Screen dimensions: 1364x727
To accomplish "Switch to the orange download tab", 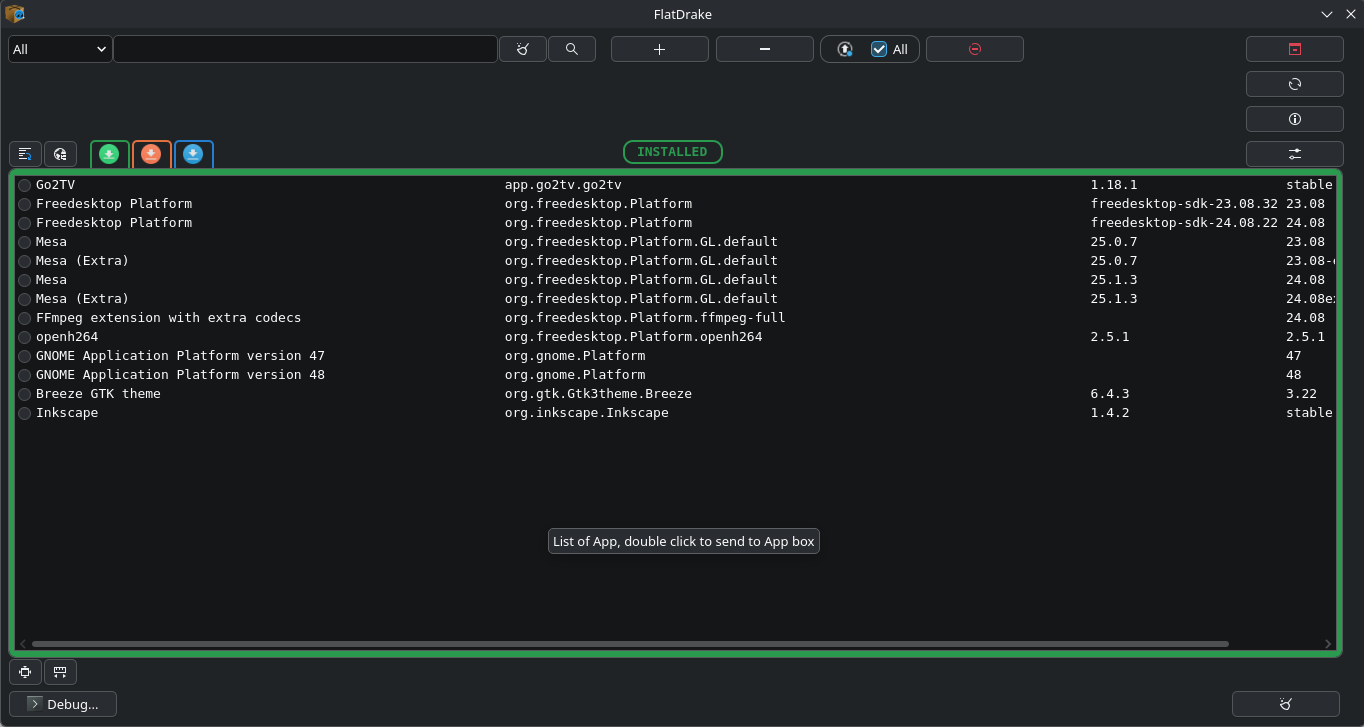I will [151, 154].
